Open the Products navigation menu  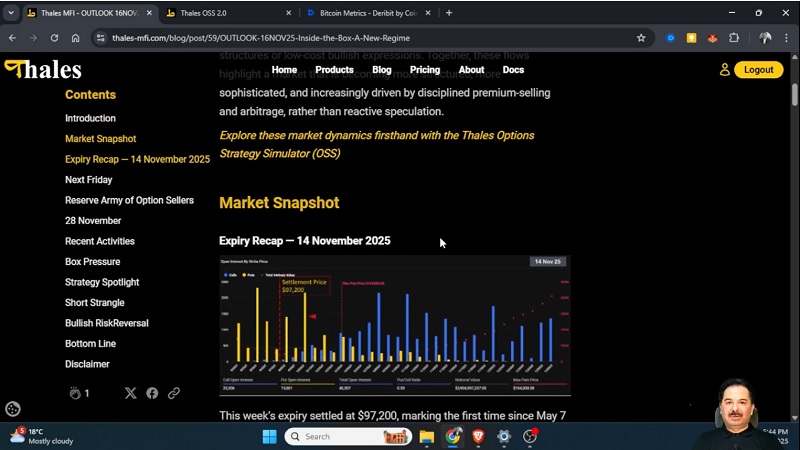(334, 70)
